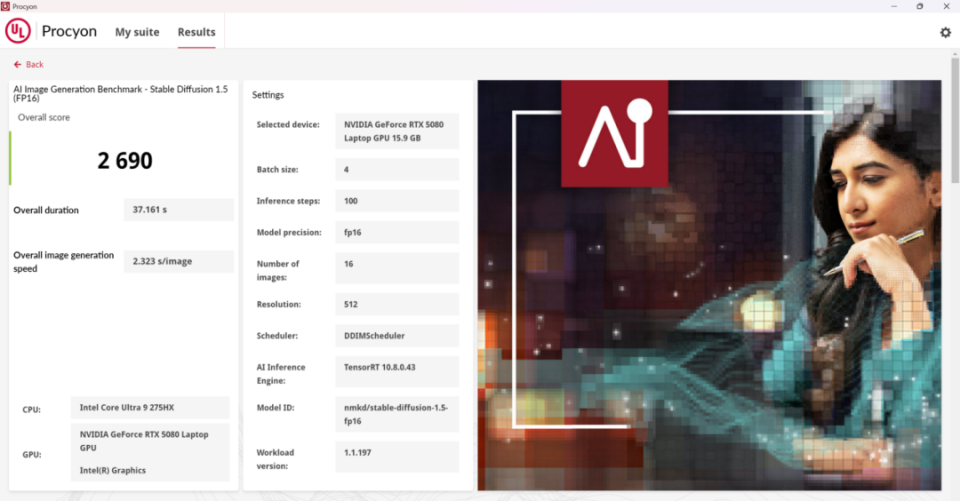
Task: Click the Procyon title bar app icon
Action: (x=5, y=6)
